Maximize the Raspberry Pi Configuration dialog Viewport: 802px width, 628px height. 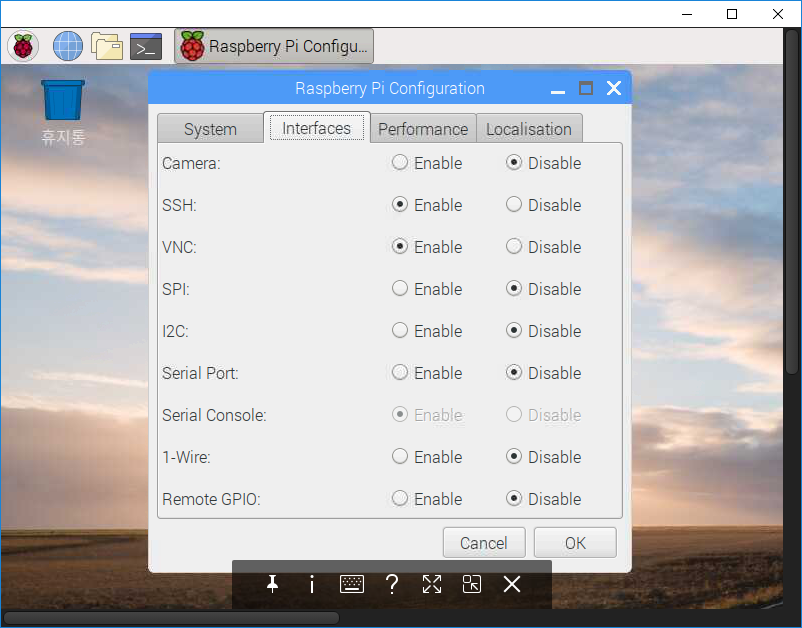coord(586,88)
